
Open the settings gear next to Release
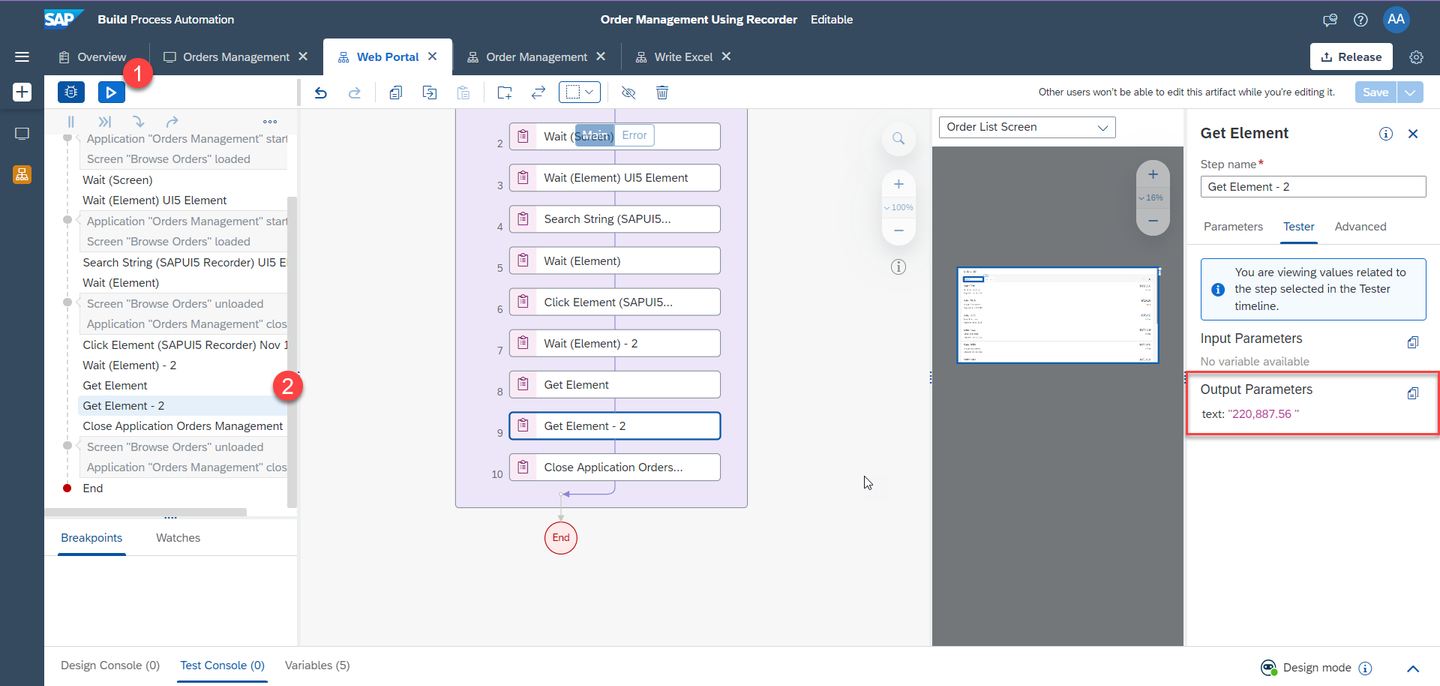(x=1416, y=57)
